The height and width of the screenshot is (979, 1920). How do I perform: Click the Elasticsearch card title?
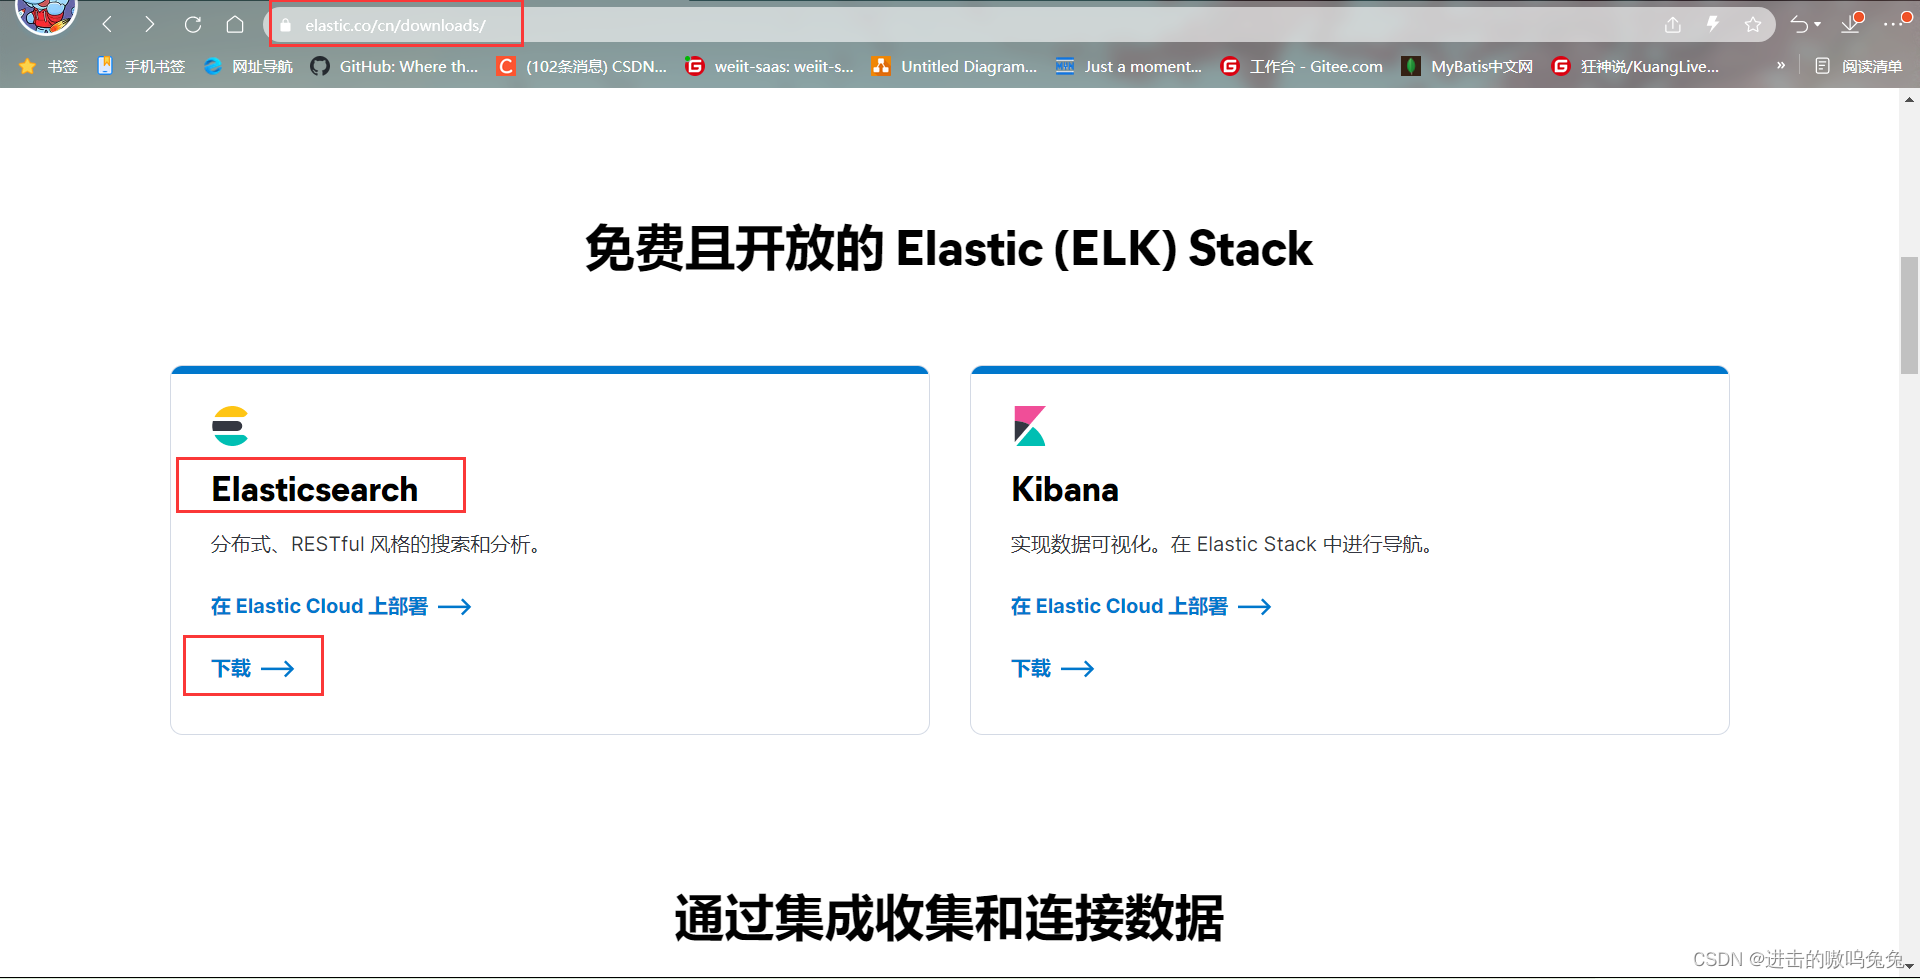[x=314, y=489]
